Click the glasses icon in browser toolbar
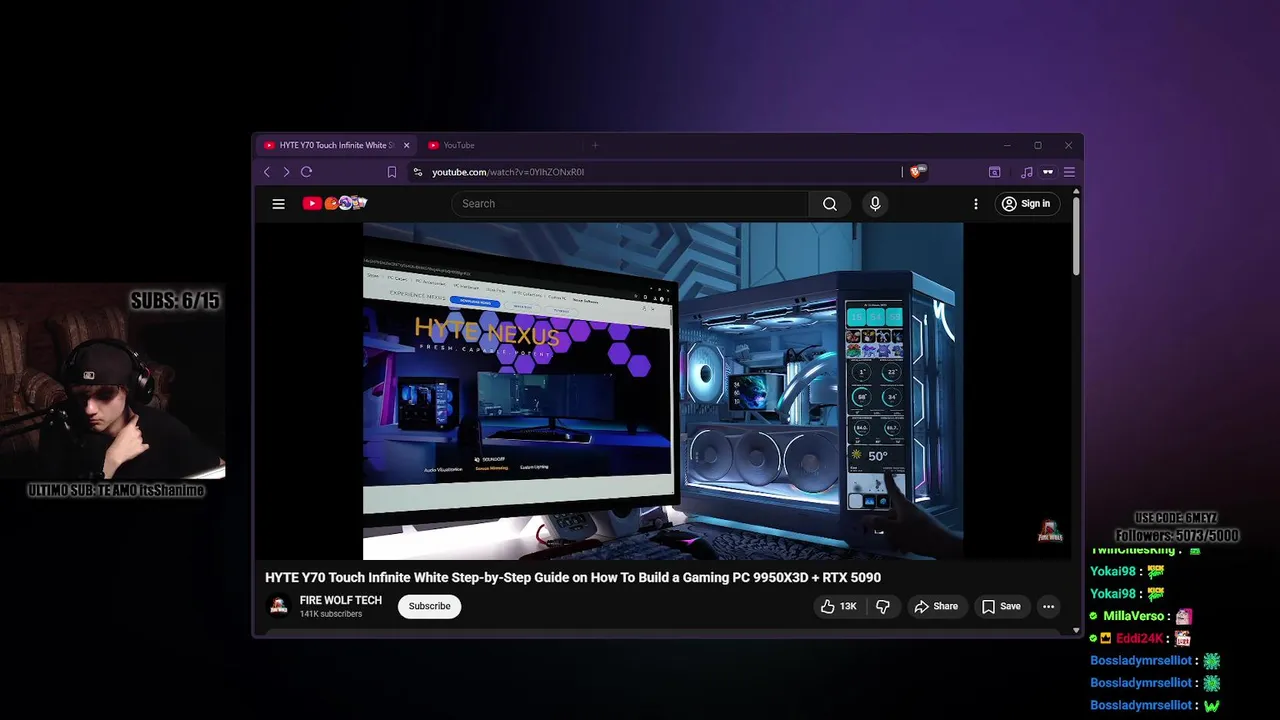The height and width of the screenshot is (720, 1280). [x=1048, y=172]
